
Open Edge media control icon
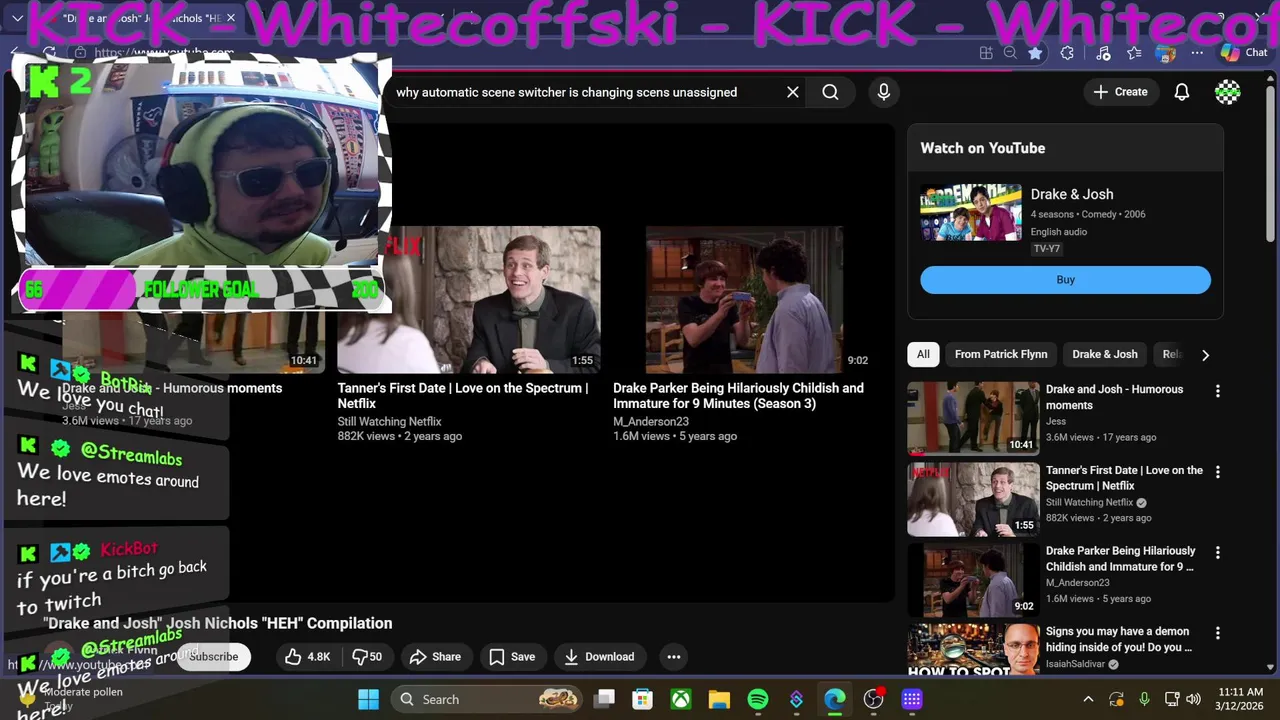(1102, 53)
